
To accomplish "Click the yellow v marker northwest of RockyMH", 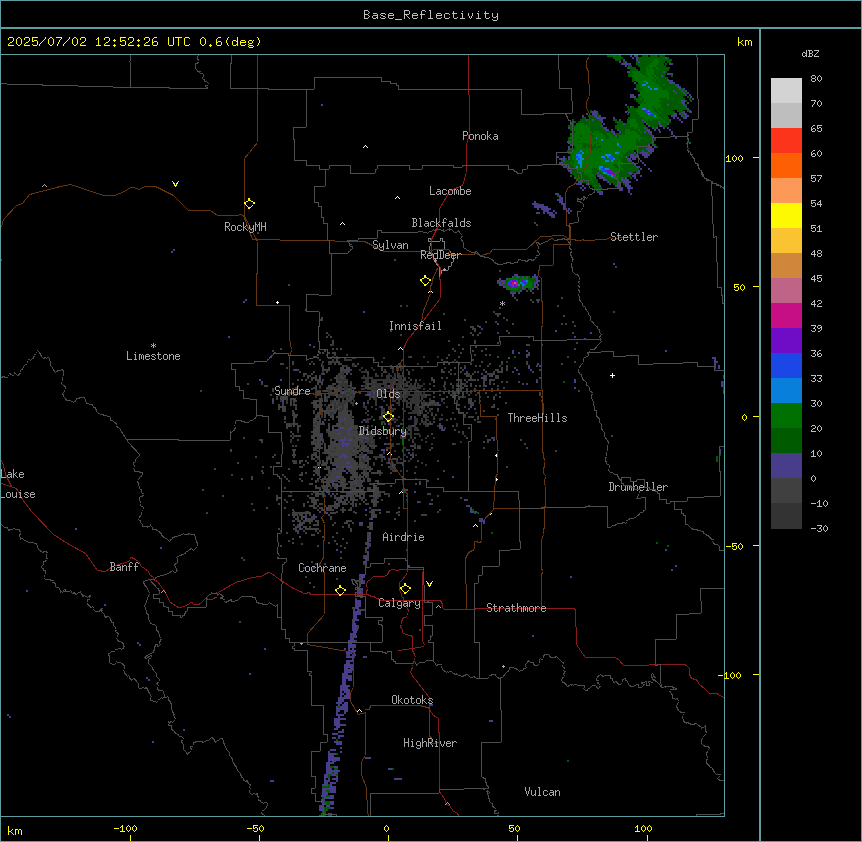I will pos(175,184).
